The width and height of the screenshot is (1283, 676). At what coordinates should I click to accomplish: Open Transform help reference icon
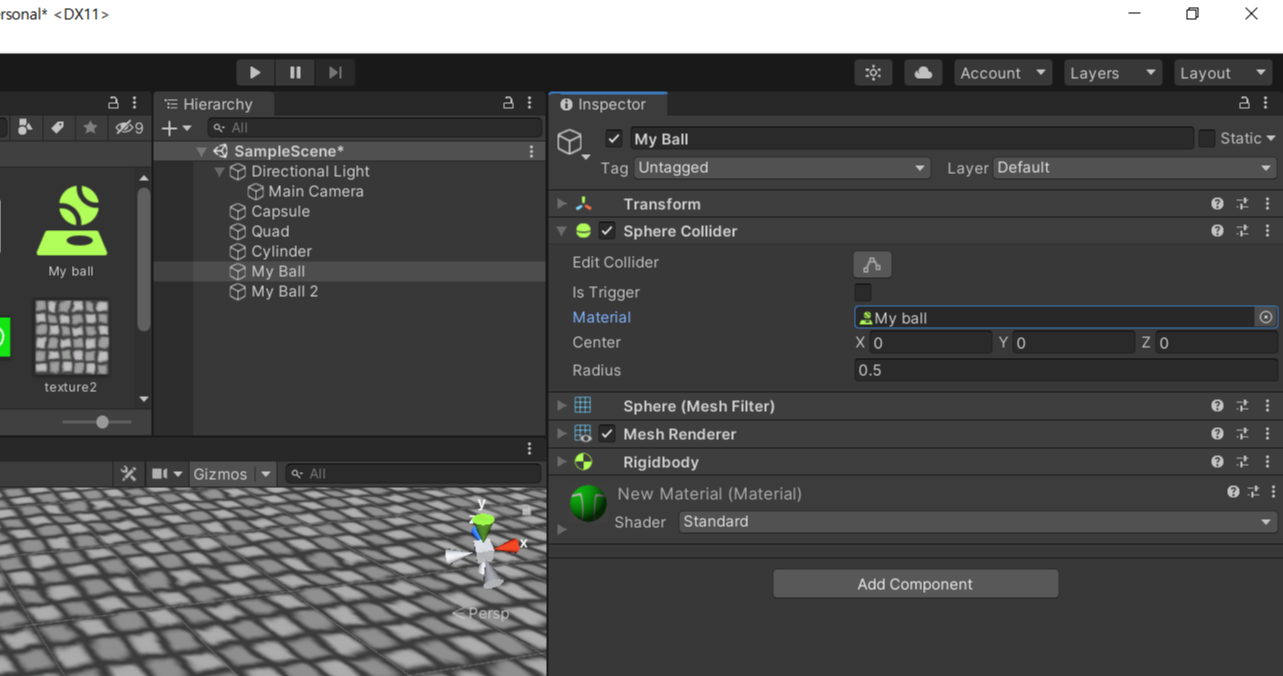click(x=1217, y=204)
